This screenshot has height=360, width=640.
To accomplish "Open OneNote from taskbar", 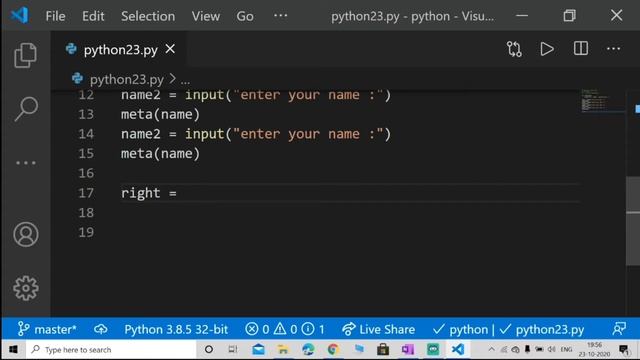I will coord(408,349).
